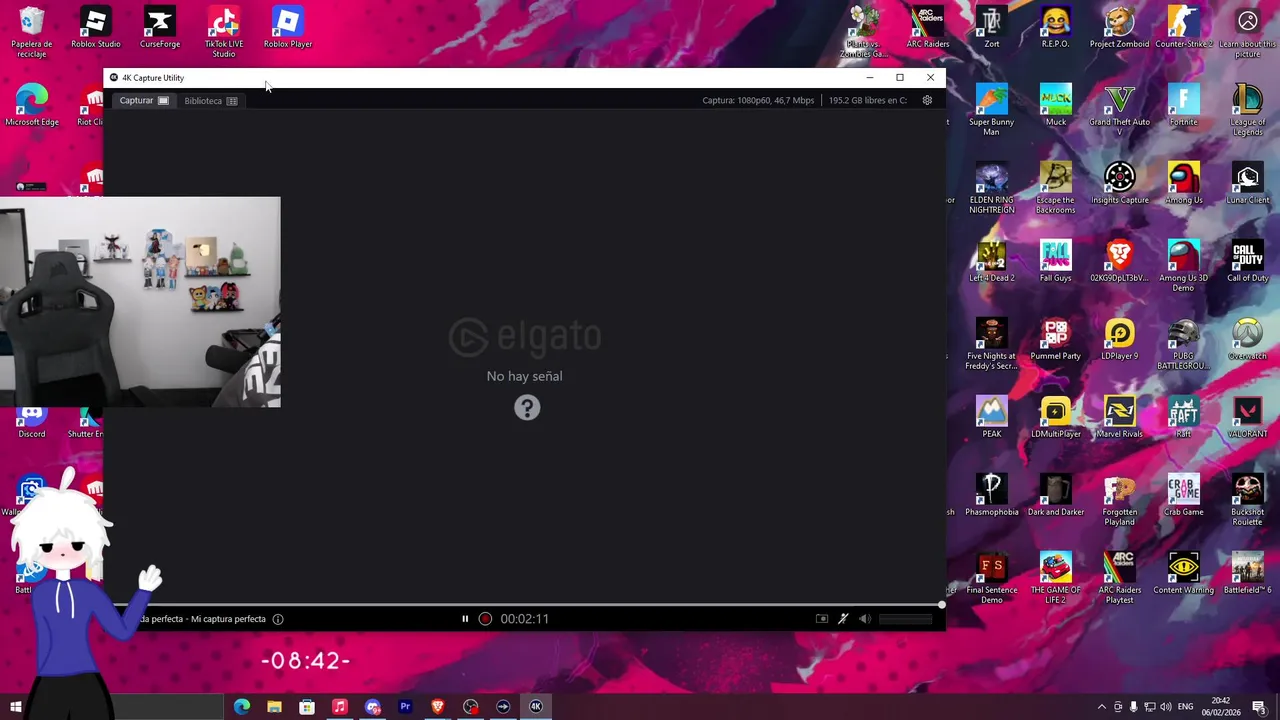Show hidden system tray icons
This screenshot has width=1280, height=720.
coord(1102,707)
